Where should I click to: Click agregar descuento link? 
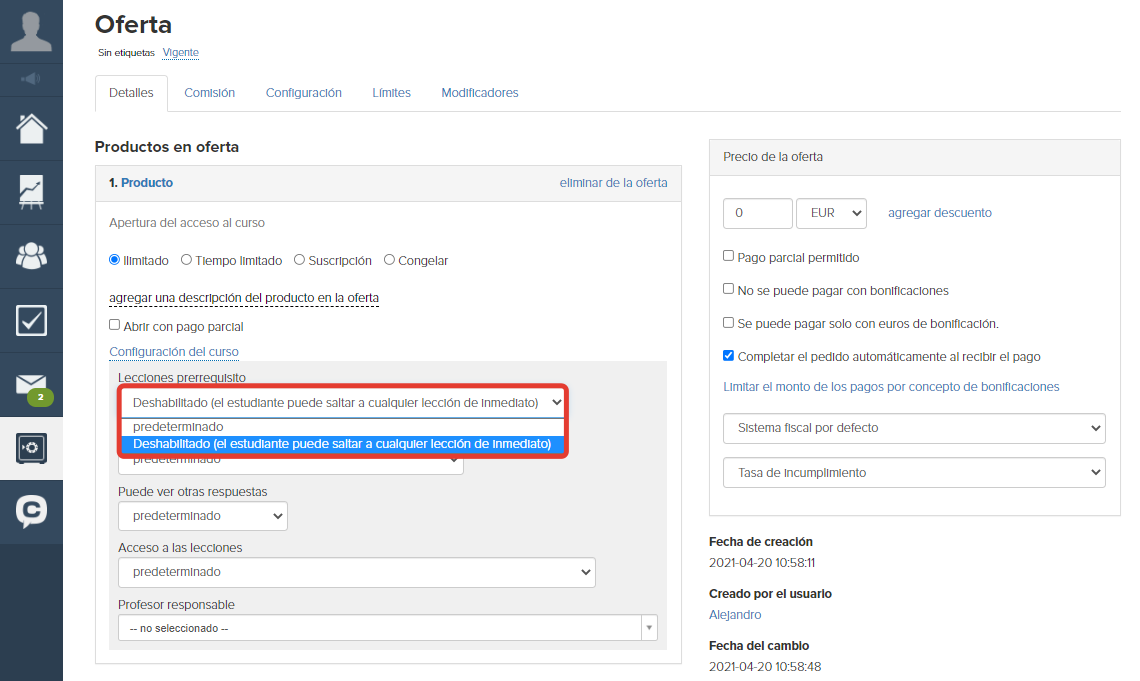(x=939, y=213)
